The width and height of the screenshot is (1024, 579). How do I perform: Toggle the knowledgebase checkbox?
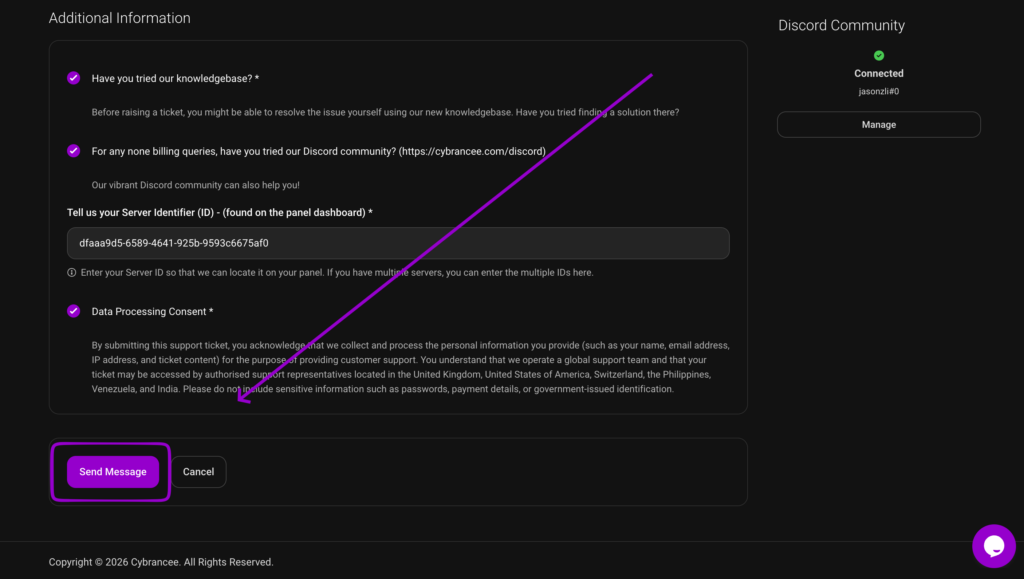coord(74,78)
